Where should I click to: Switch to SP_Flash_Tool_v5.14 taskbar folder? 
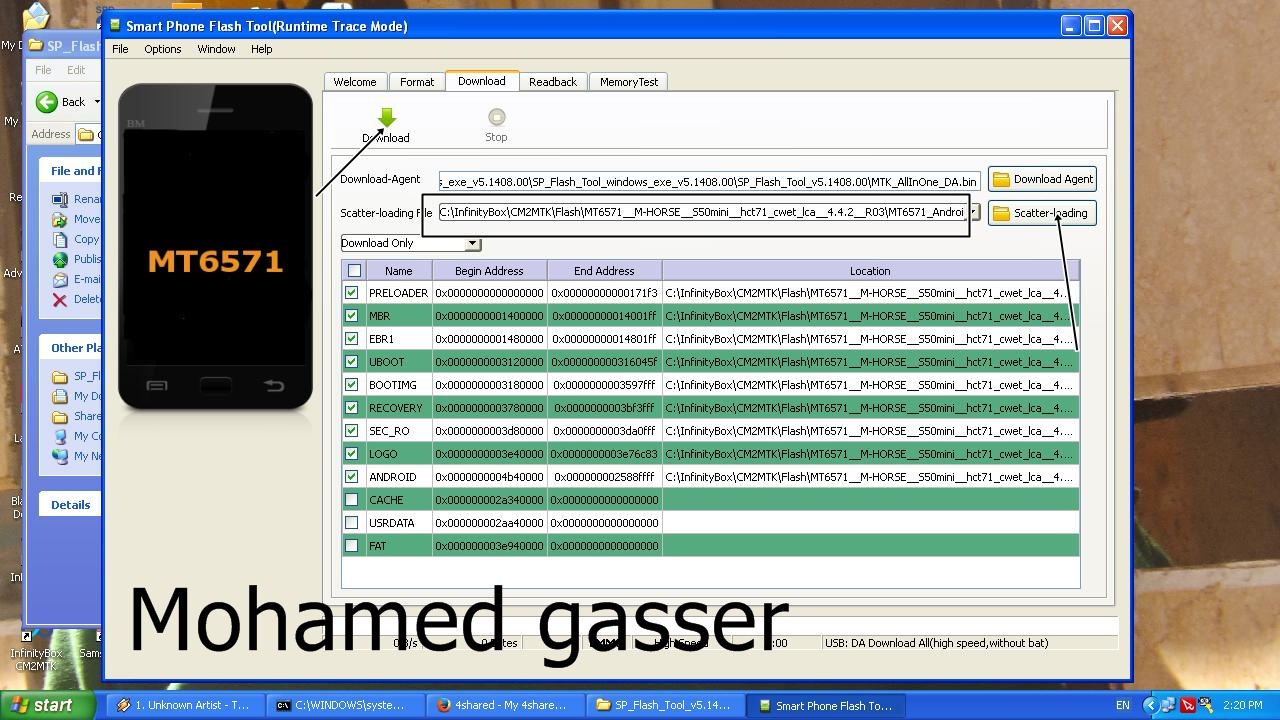point(667,705)
